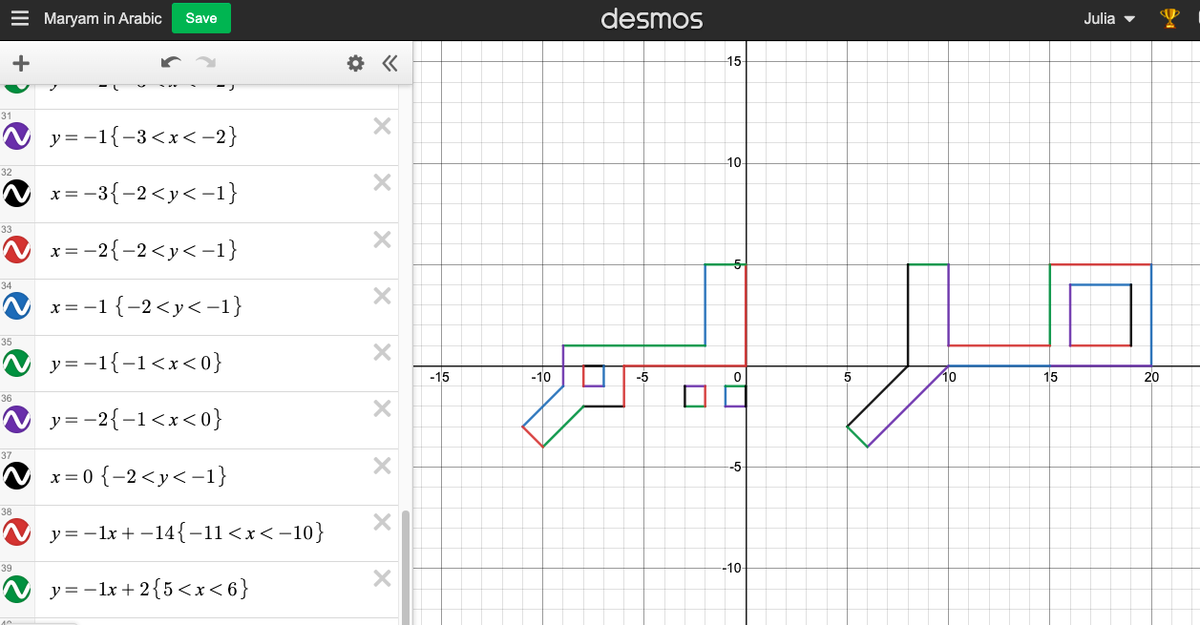Open the hamburger menu next to graph title
The image size is (1200, 625).
point(20,18)
